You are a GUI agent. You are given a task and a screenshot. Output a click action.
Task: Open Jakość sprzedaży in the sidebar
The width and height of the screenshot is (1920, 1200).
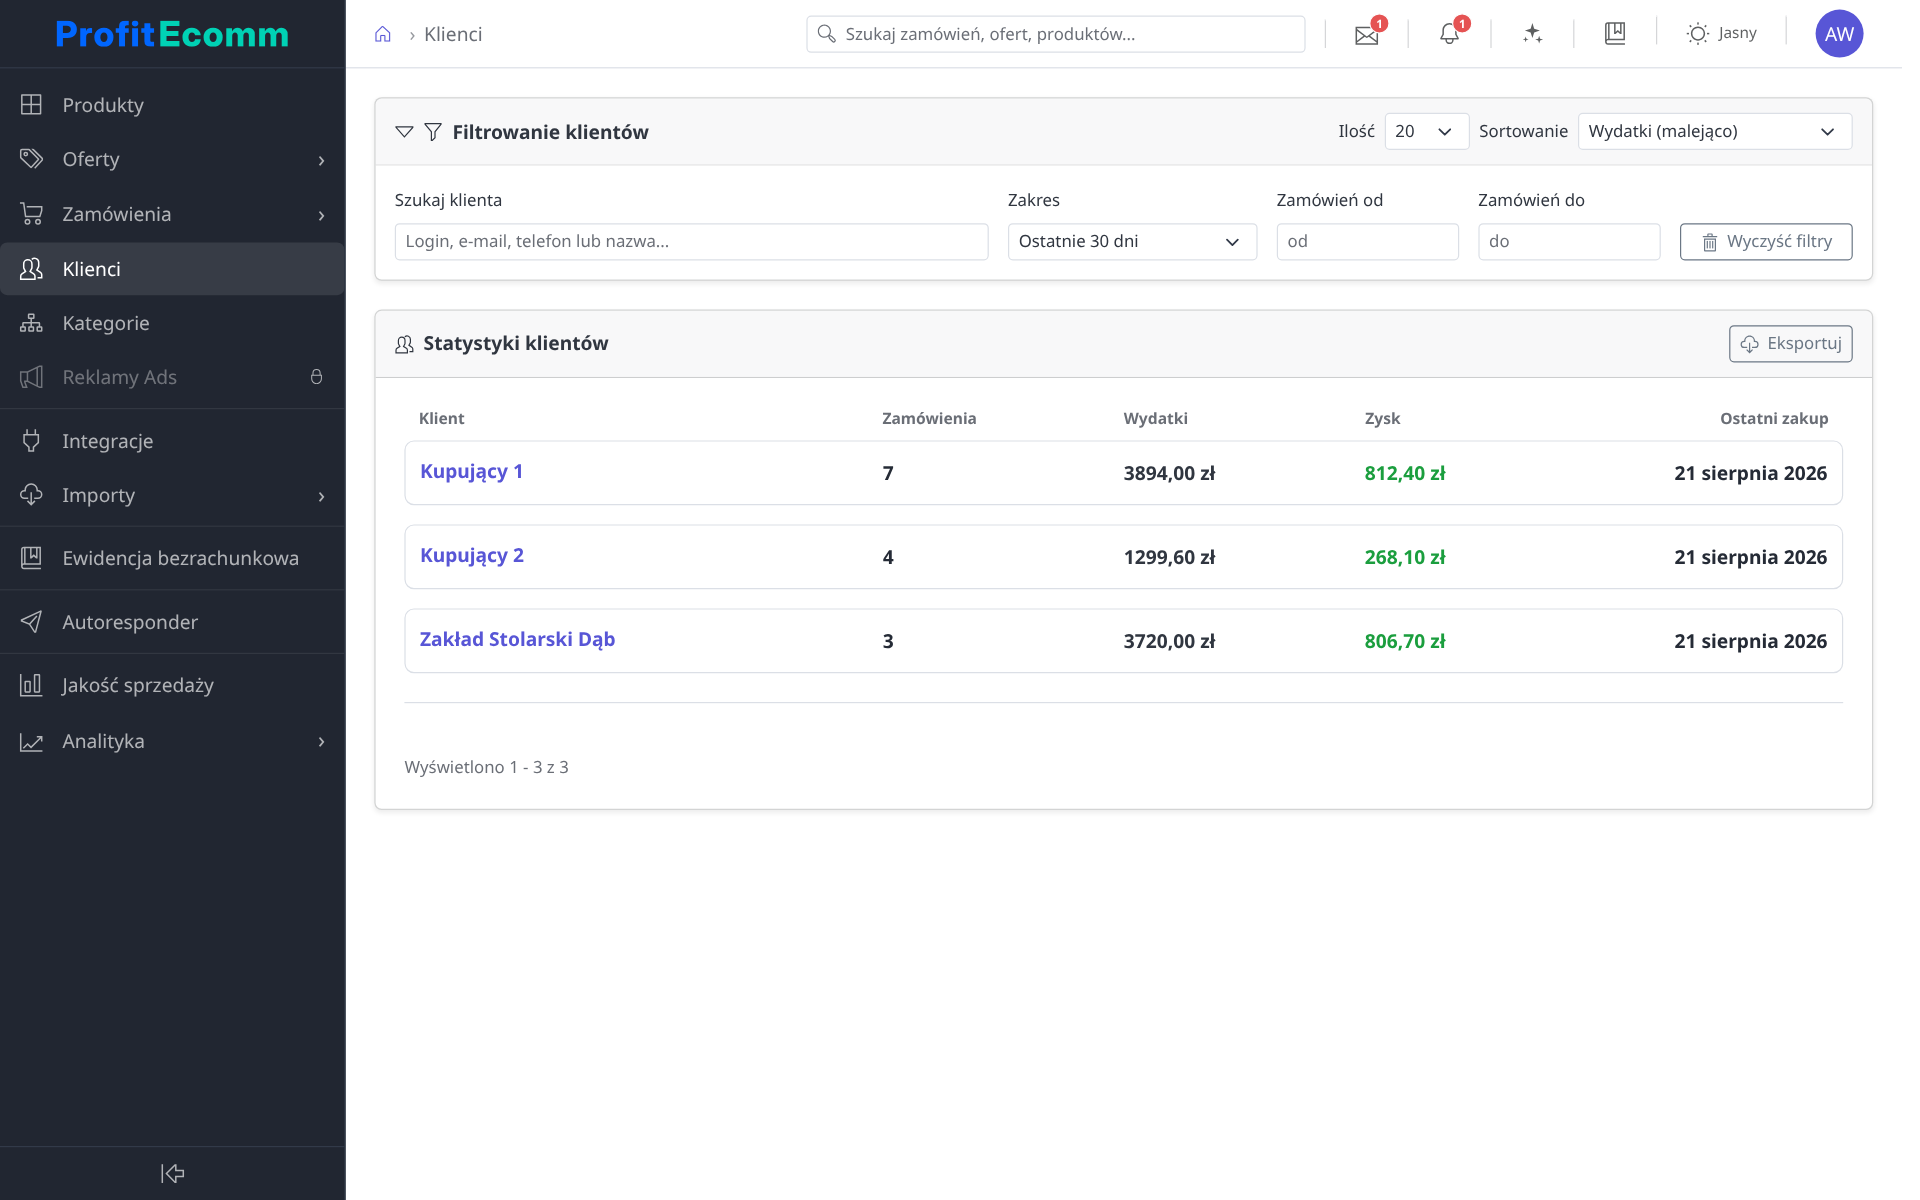point(172,685)
